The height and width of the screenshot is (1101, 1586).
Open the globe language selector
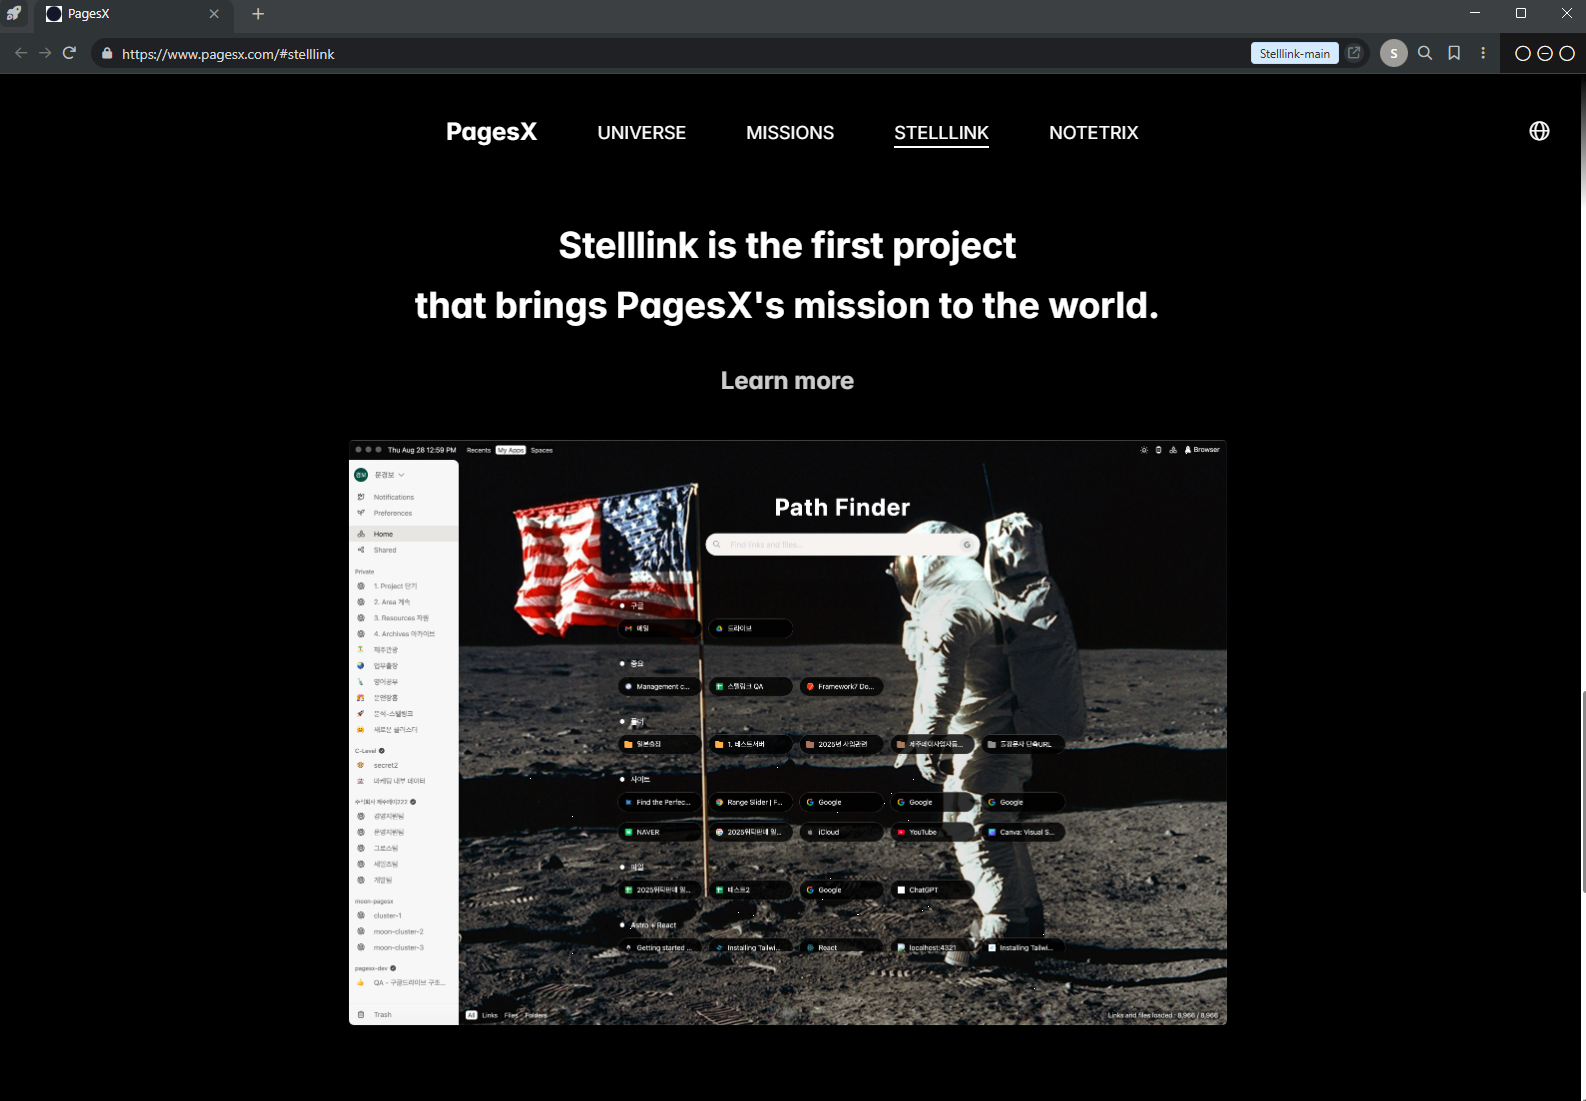coord(1539,131)
